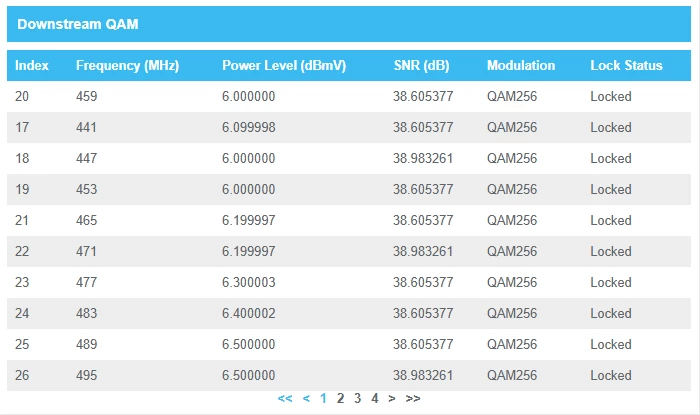
Task: Open page 2 of the table
Action: click(340, 398)
